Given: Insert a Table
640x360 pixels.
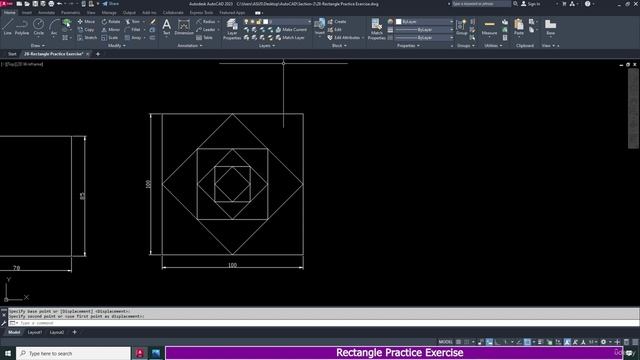Looking at the screenshot, I should (x=204, y=38).
